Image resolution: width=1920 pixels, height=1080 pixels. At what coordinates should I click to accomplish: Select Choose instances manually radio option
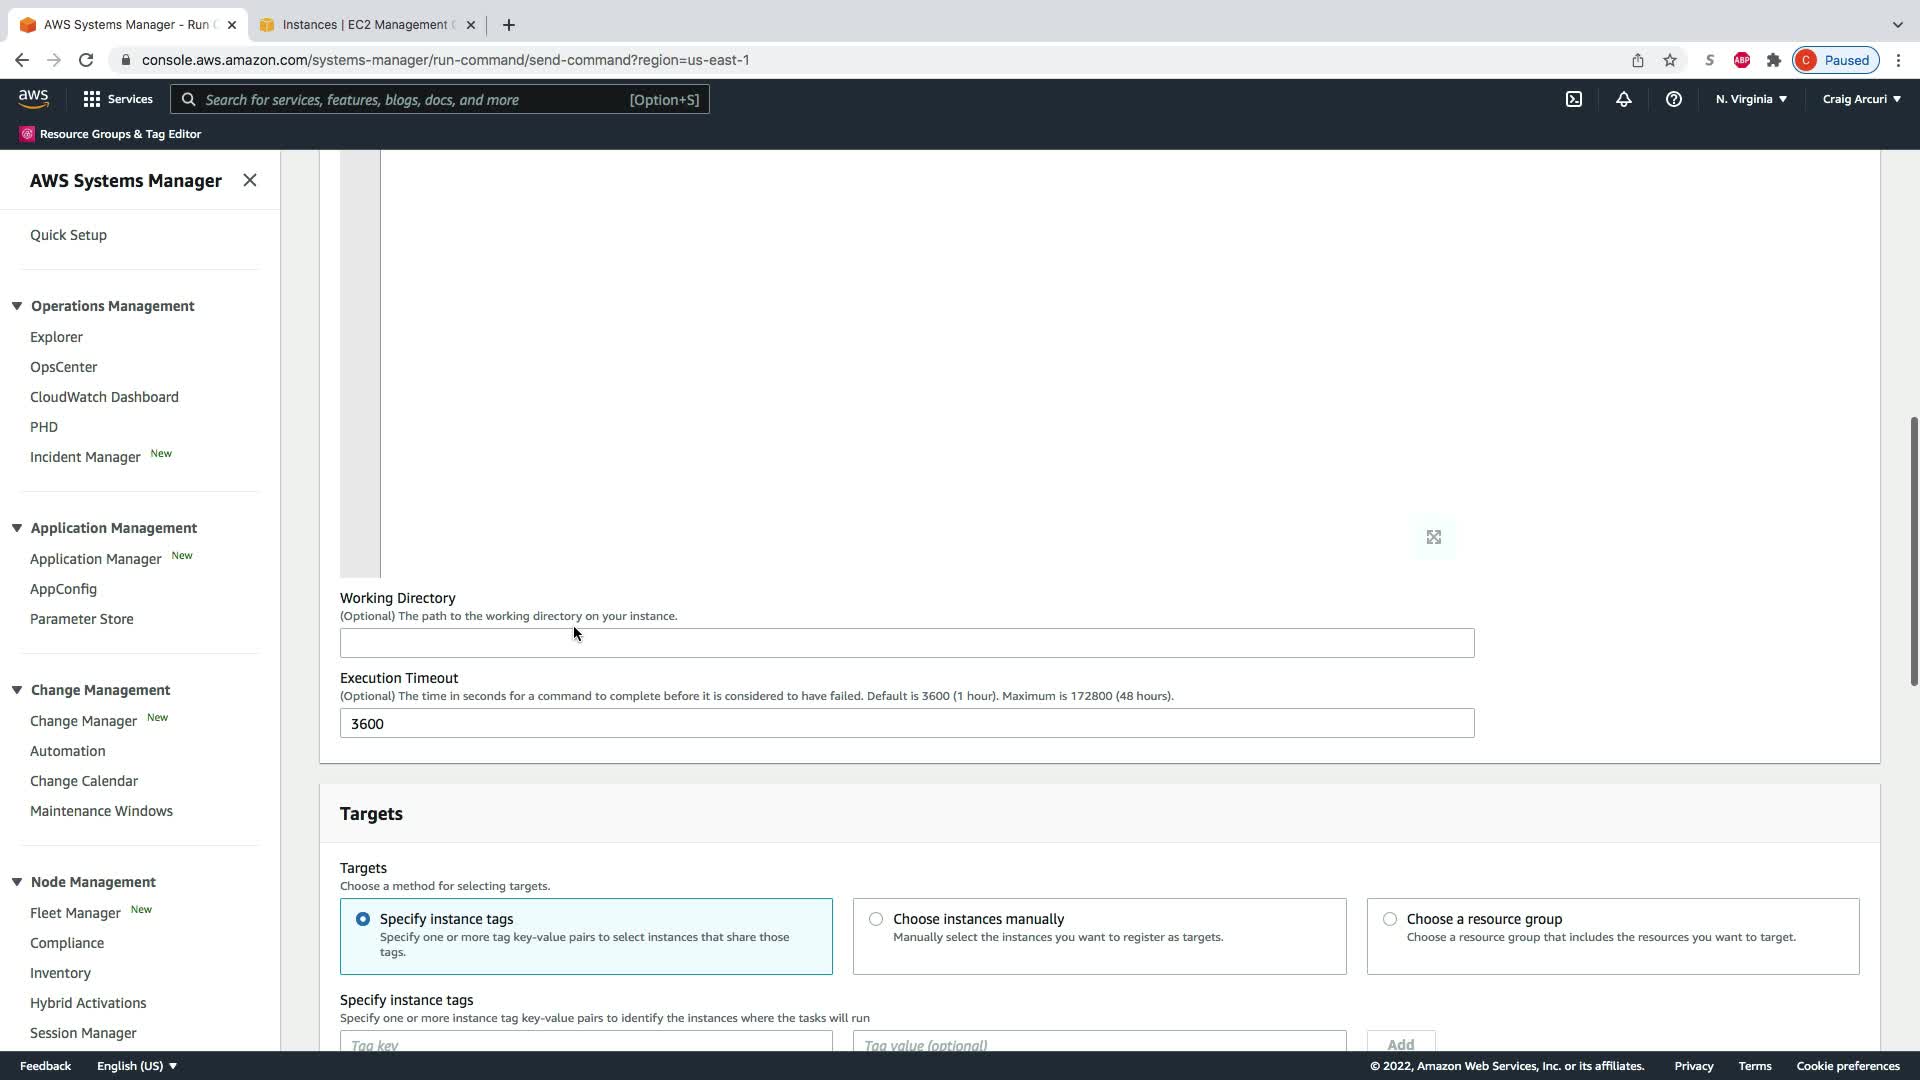click(876, 919)
